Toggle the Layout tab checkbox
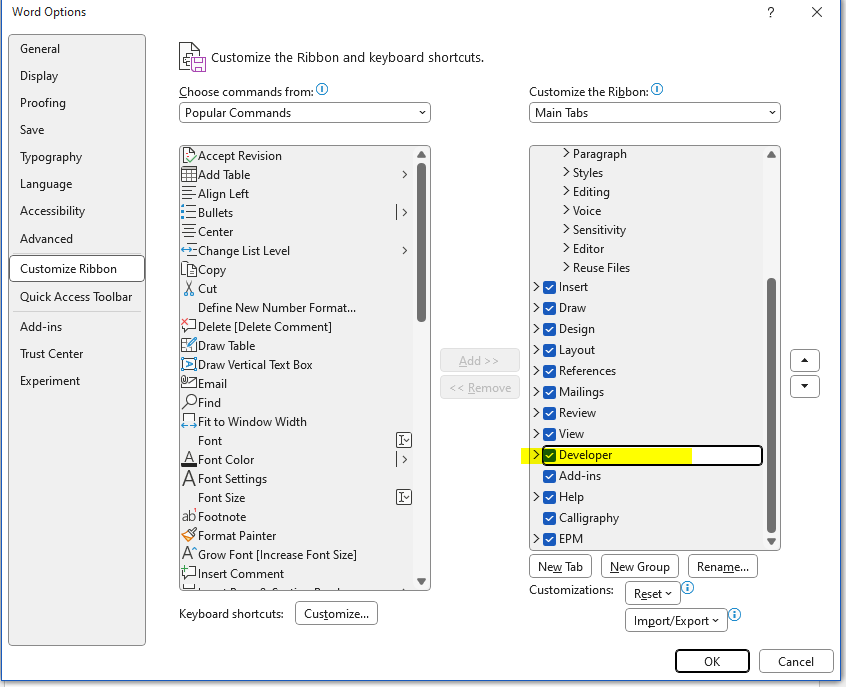846x687 pixels. (549, 350)
